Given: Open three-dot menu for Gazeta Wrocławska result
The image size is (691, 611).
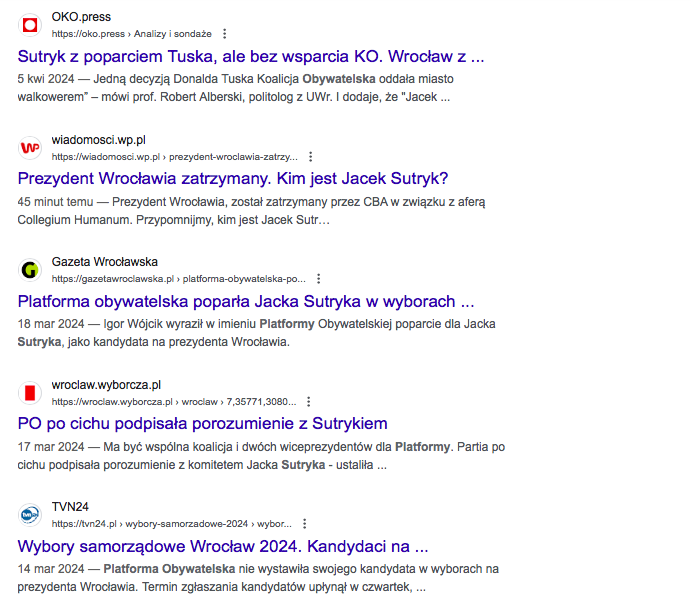Looking at the screenshot, I should click(319, 279).
